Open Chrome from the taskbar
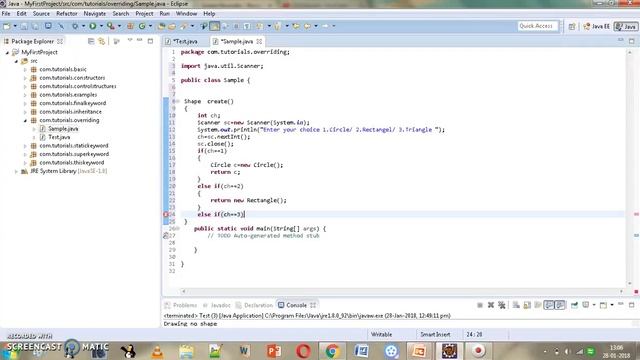This screenshot has height=360, width=640. click(332, 351)
